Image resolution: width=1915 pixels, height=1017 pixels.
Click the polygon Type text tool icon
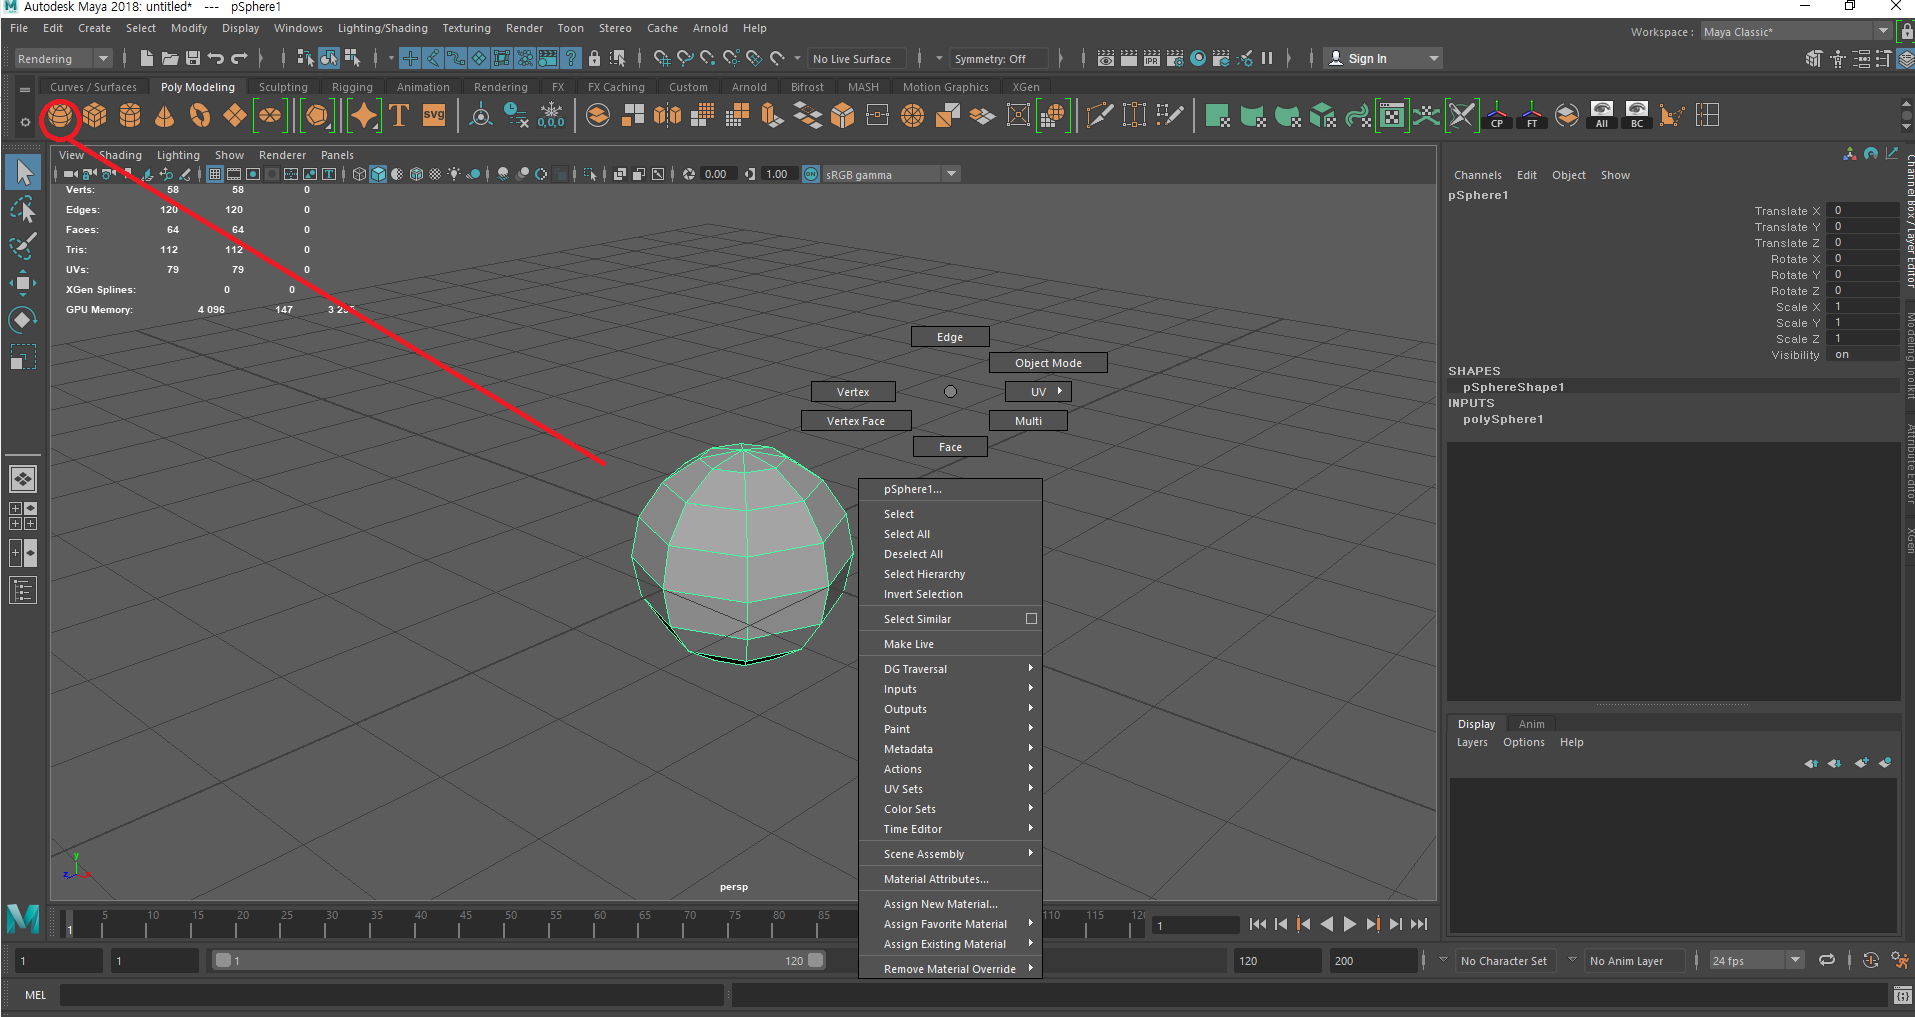coord(399,116)
